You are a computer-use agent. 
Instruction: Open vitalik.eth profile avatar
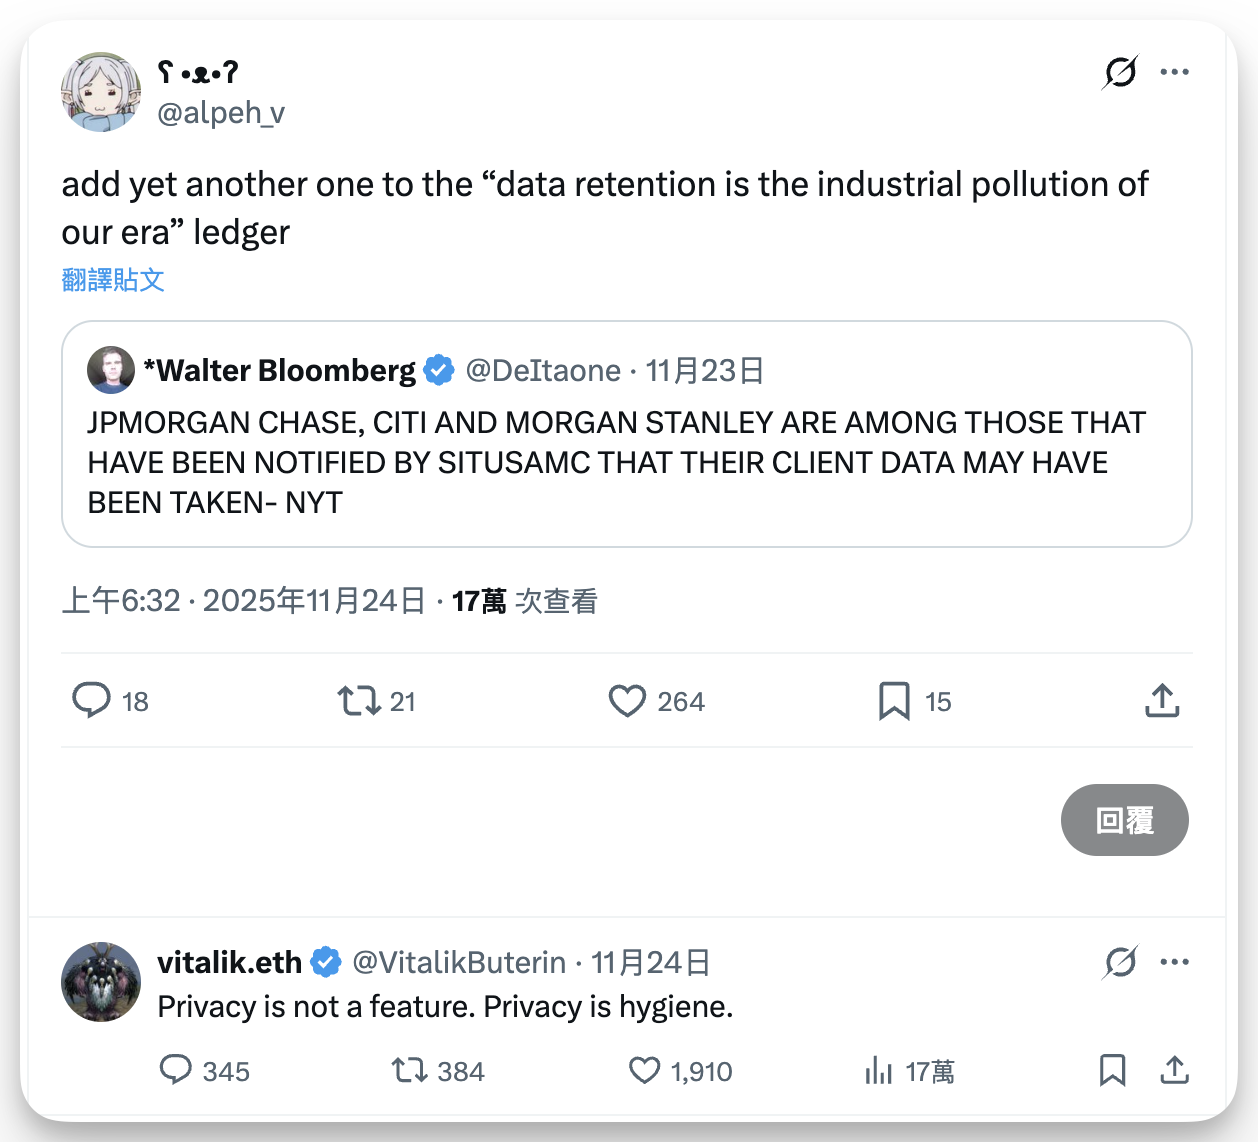[101, 982]
